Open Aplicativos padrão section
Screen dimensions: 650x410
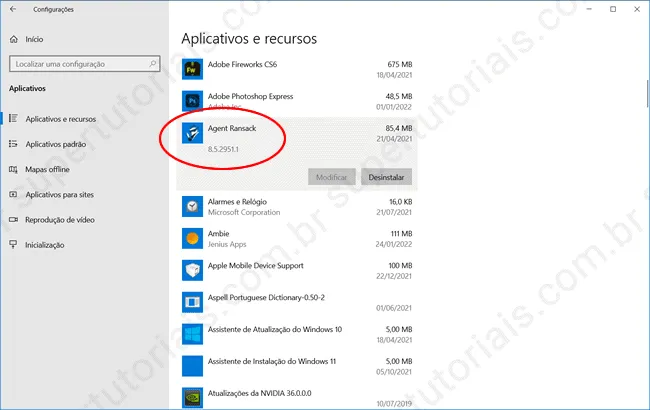click(x=56, y=144)
